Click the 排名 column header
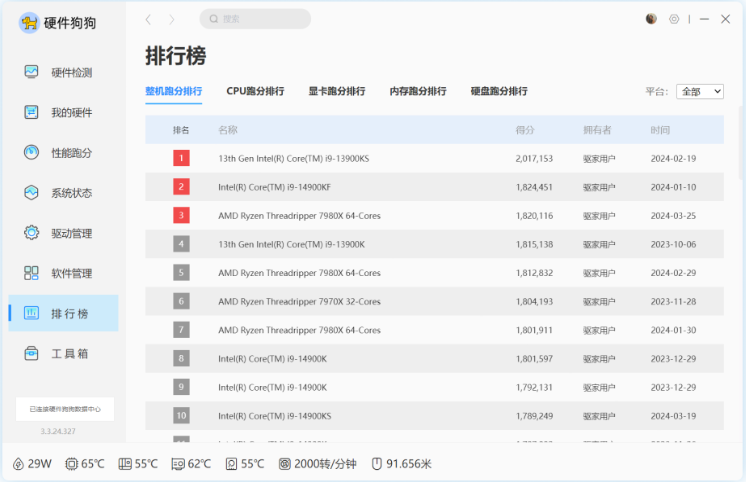Image resolution: width=746 pixels, height=482 pixels. (181, 130)
